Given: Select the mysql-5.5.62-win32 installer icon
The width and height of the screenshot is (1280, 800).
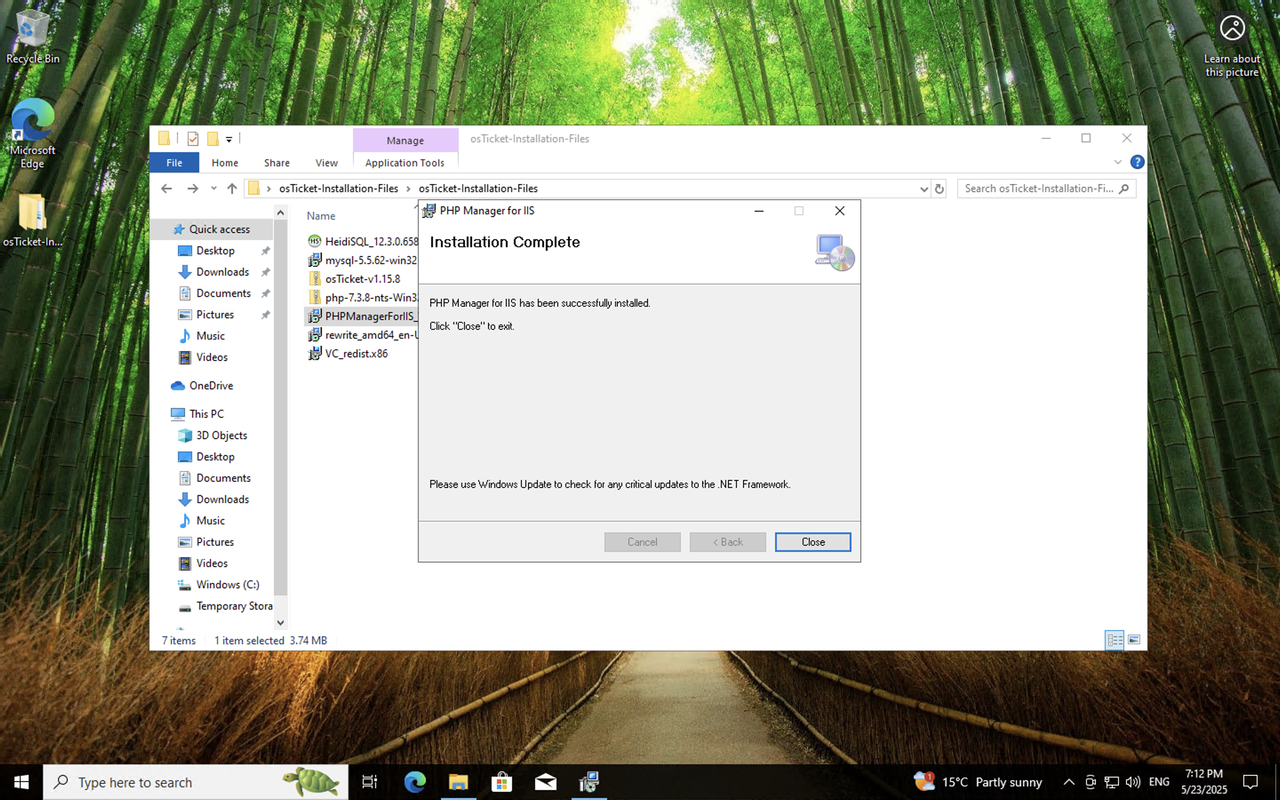Looking at the screenshot, I should [x=314, y=260].
